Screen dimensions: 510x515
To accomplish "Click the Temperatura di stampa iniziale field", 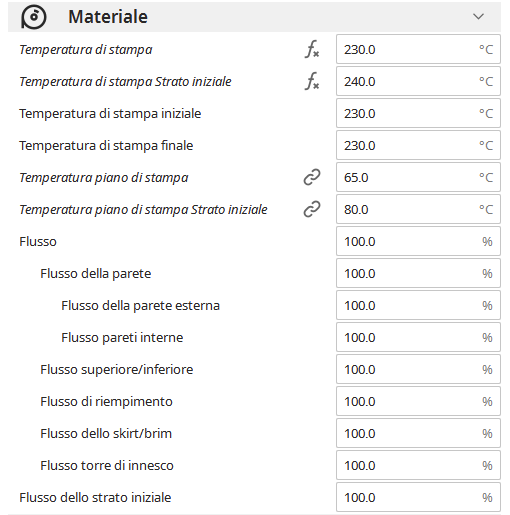I will [418, 113].
